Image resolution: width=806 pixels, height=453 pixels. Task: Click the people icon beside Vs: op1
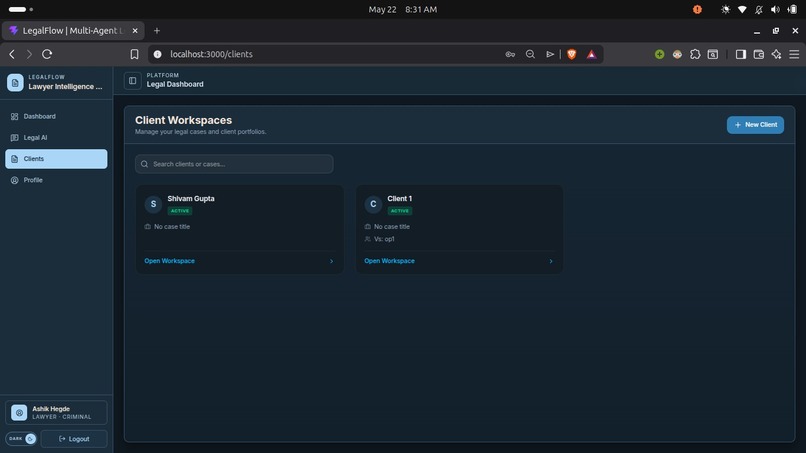point(368,239)
